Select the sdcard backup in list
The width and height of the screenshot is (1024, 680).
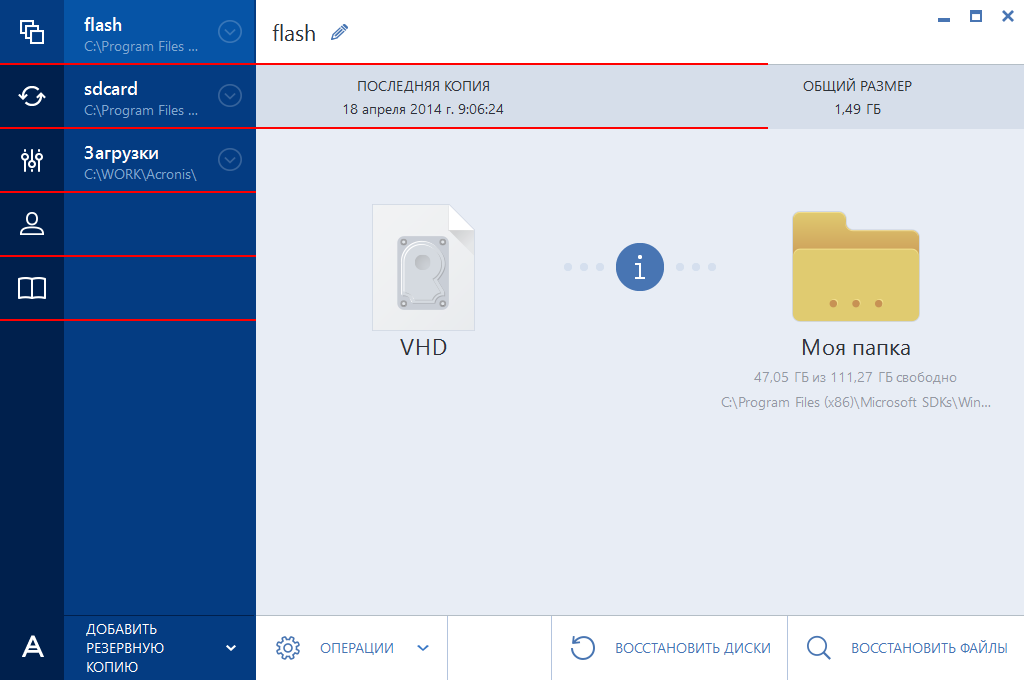[x=160, y=96]
